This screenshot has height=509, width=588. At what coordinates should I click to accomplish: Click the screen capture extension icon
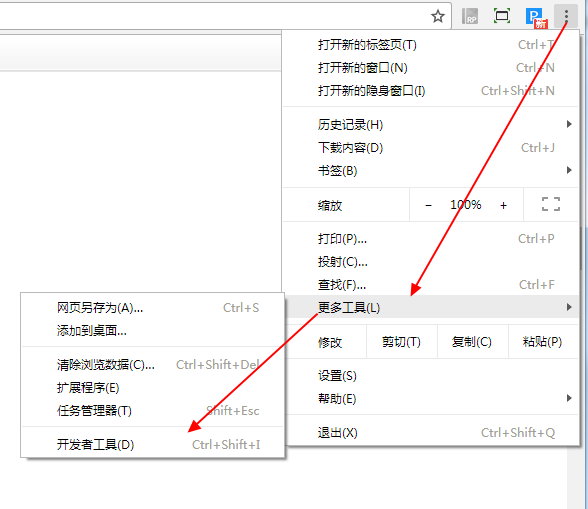(502, 16)
